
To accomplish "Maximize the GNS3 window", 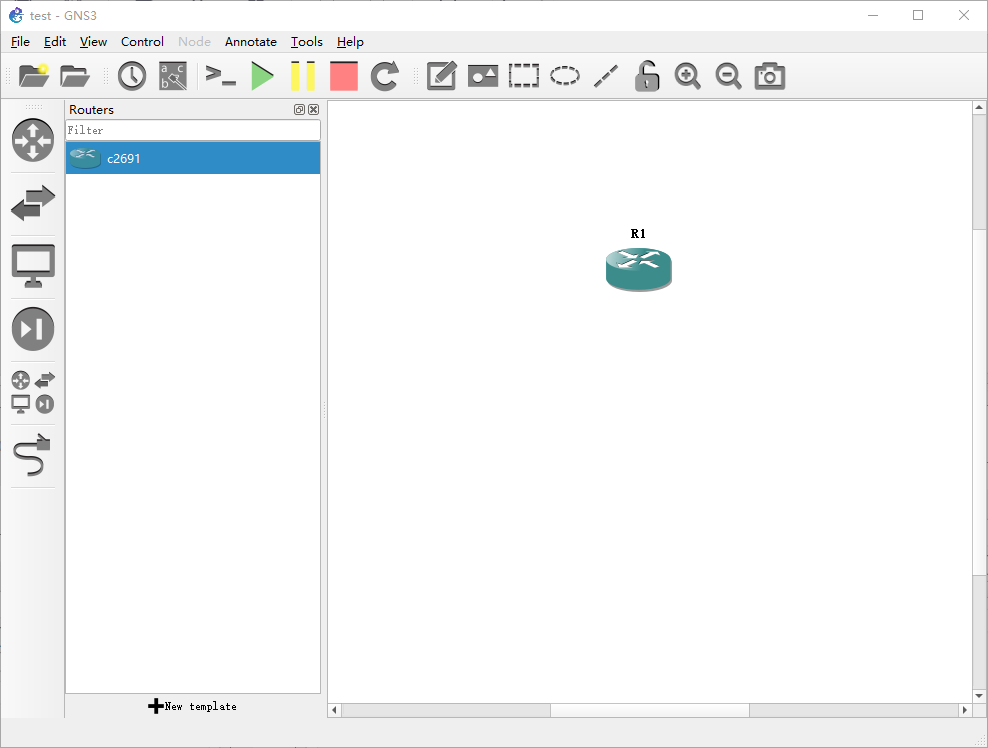I will tap(918, 15).
